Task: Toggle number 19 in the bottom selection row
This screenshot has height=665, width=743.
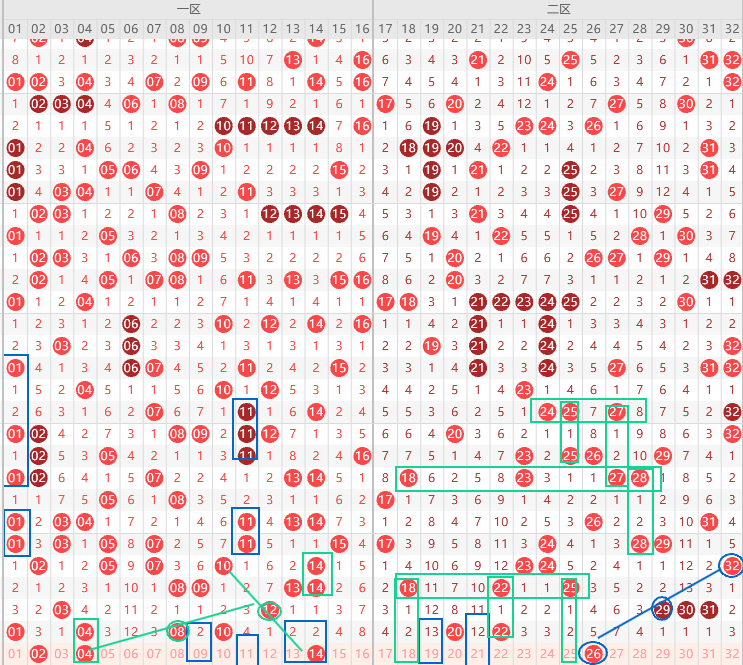Action: click(x=431, y=654)
